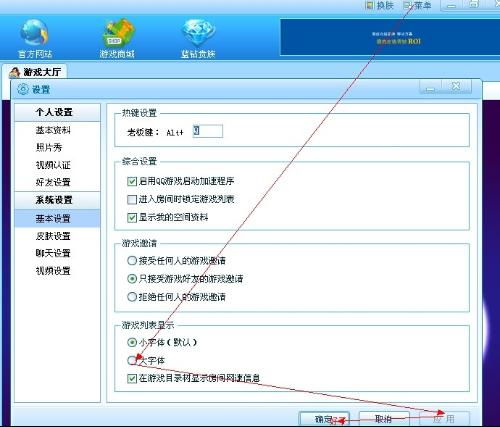This screenshot has height=427, width=500.
Task: Enable 进入房间时锁定游戏列表 checkbox
Action: point(132,199)
